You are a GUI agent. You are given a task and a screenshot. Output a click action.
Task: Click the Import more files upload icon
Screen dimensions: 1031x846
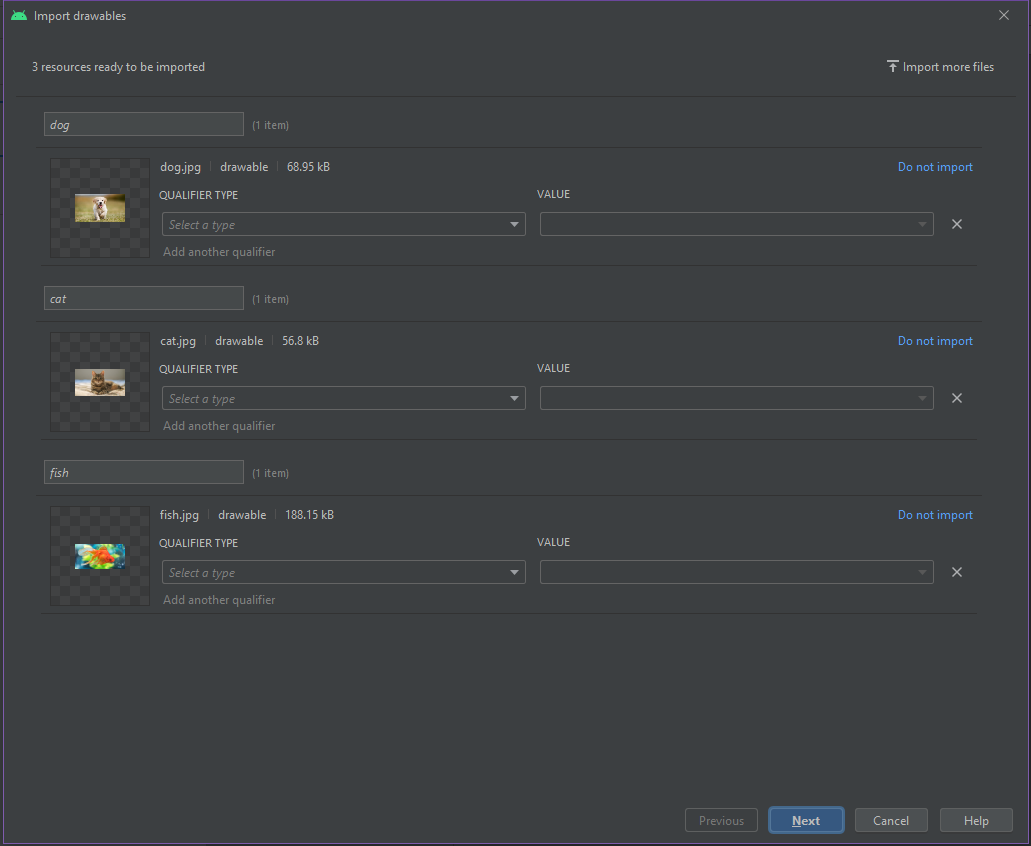tap(892, 67)
